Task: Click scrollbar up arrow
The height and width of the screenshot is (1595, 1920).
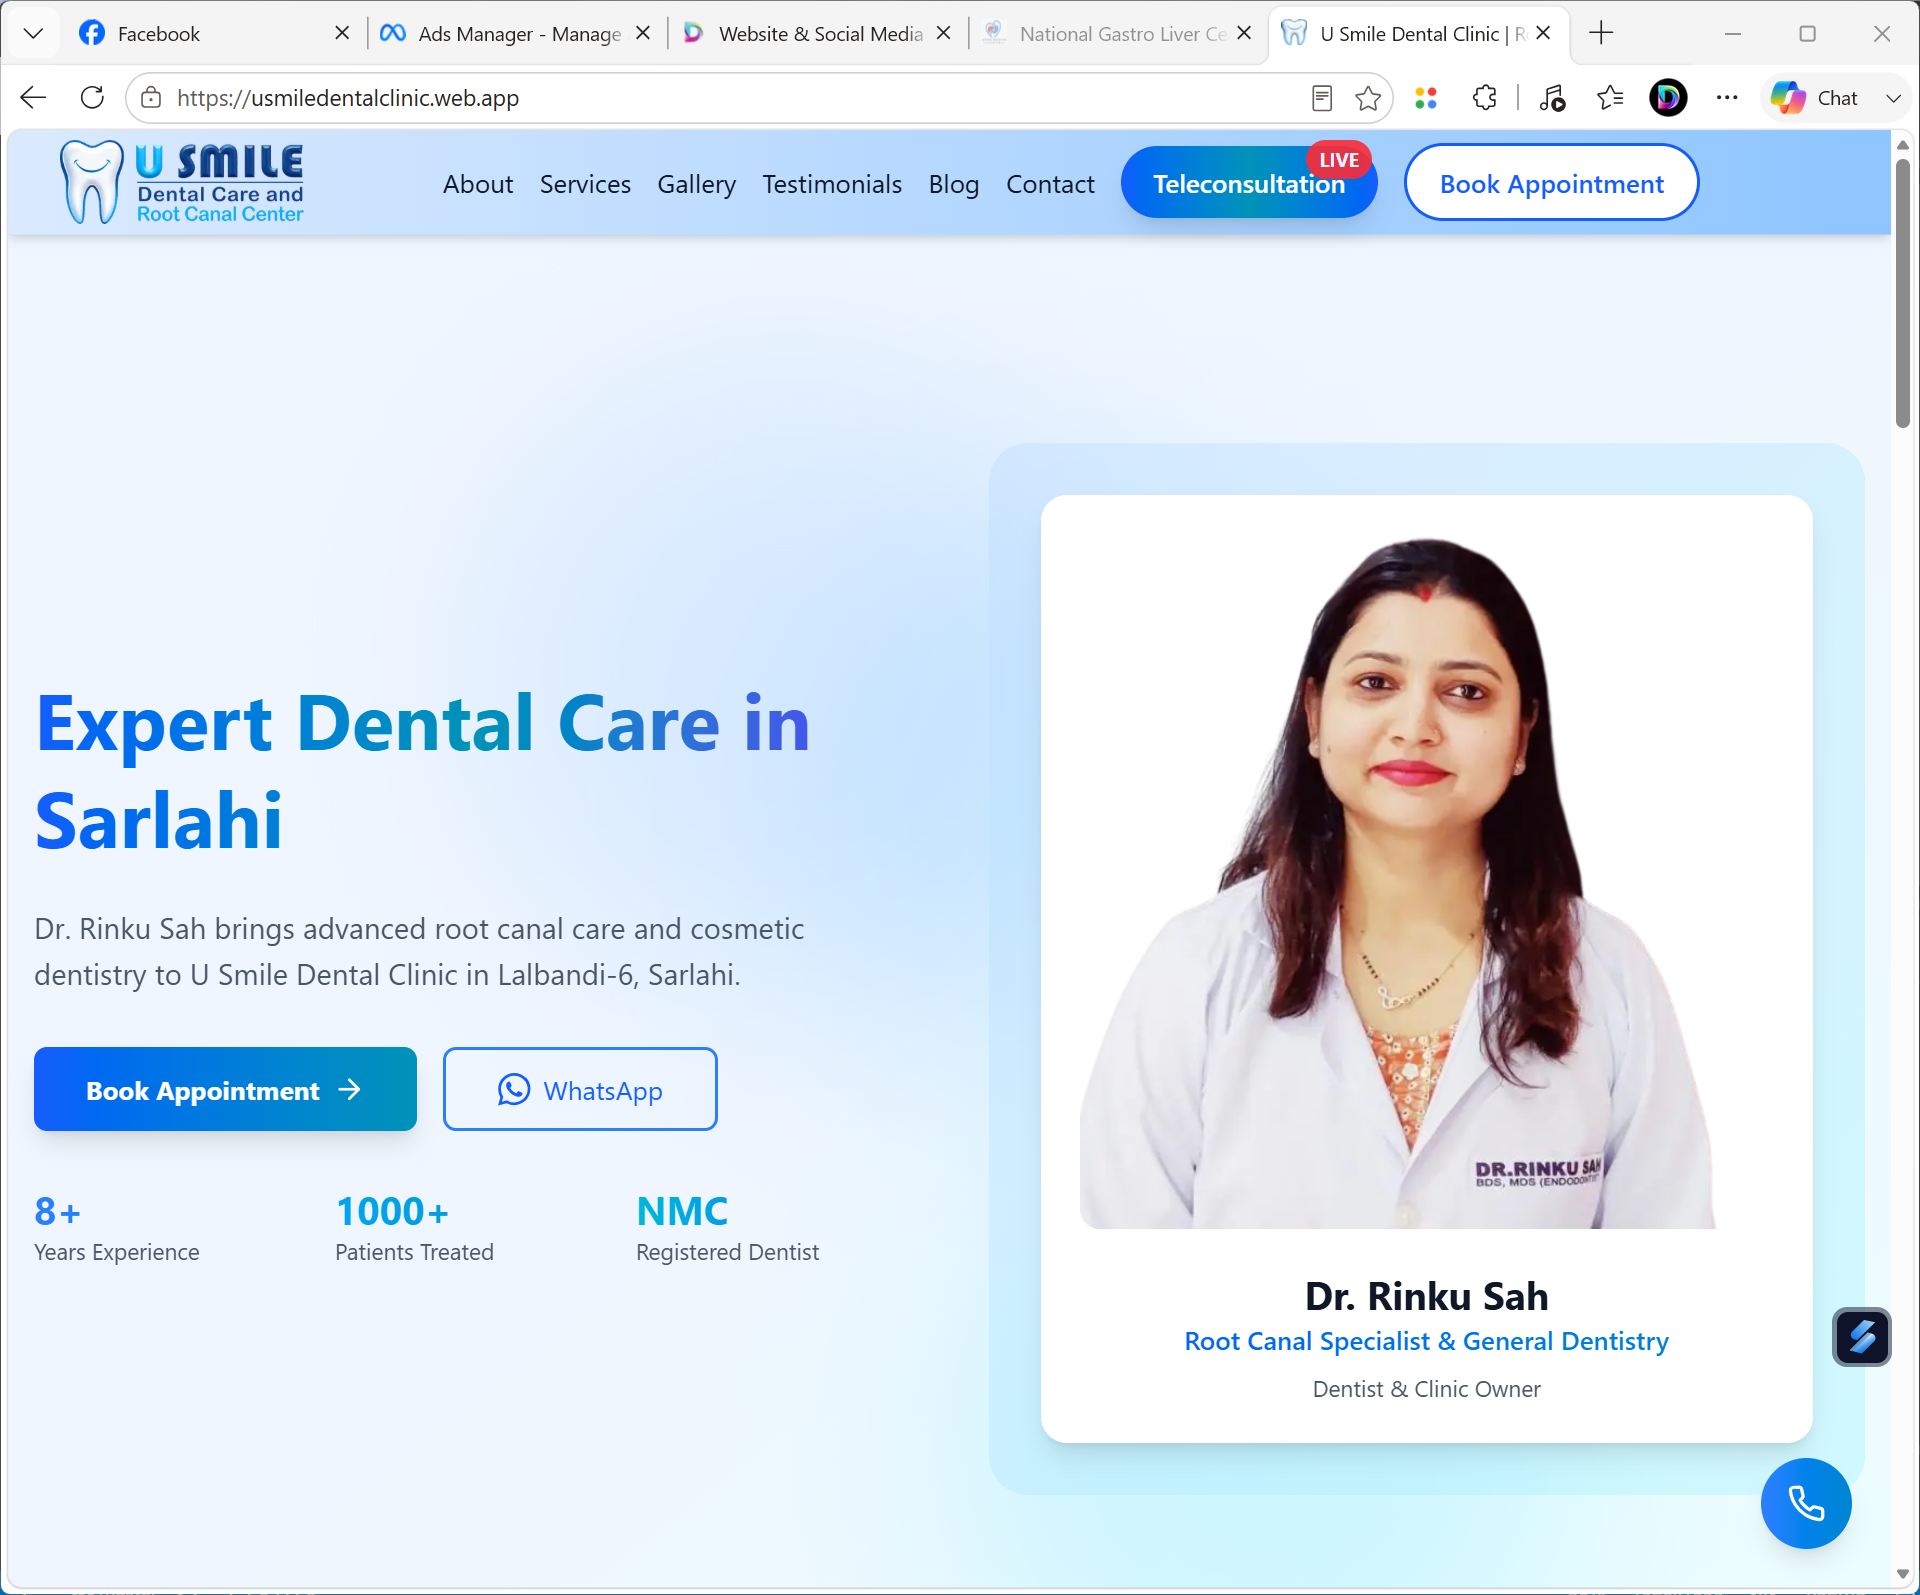Action: coord(1903,145)
